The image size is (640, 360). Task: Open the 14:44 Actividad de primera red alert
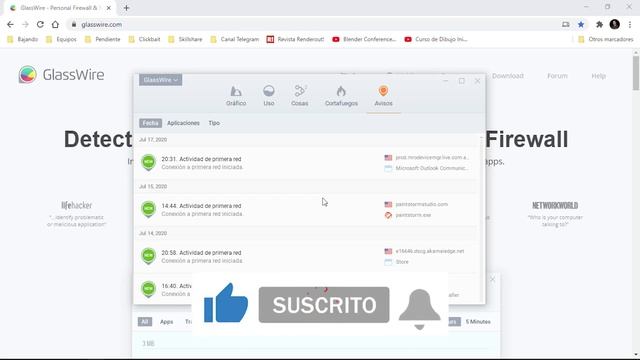coord(201,206)
